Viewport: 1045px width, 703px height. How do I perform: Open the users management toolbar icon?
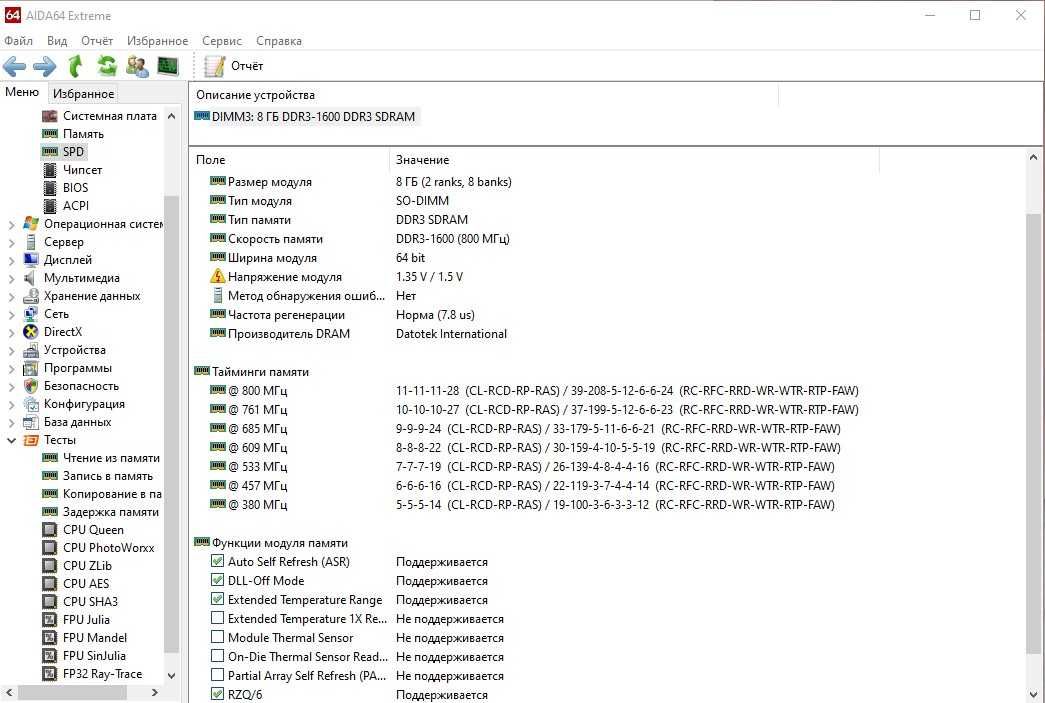[137, 66]
